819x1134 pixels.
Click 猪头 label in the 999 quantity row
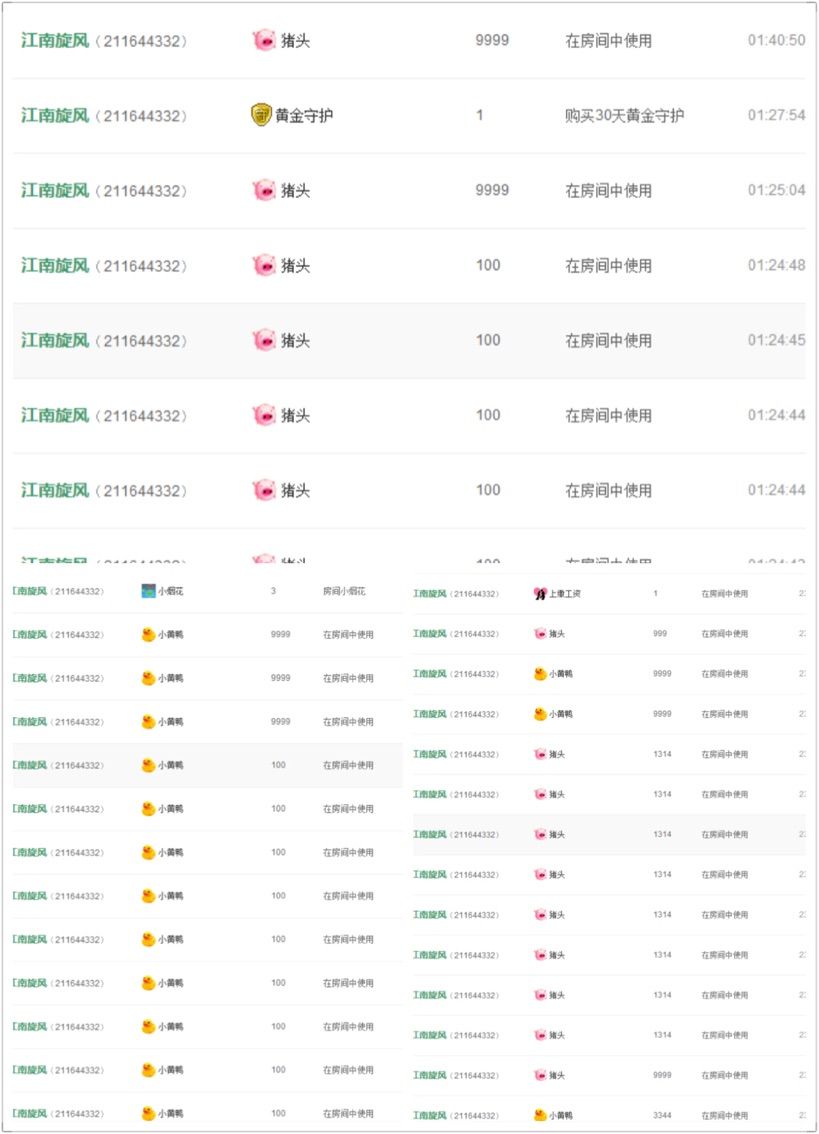(557, 634)
